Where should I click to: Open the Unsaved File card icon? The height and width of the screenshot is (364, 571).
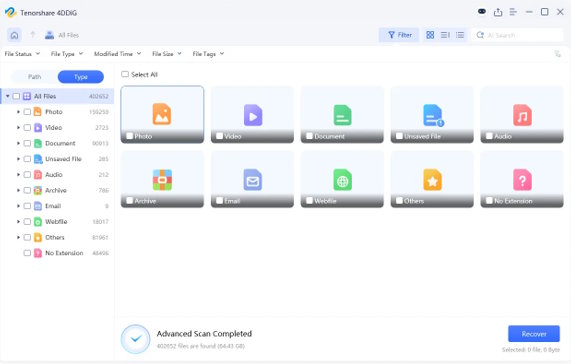click(x=433, y=115)
